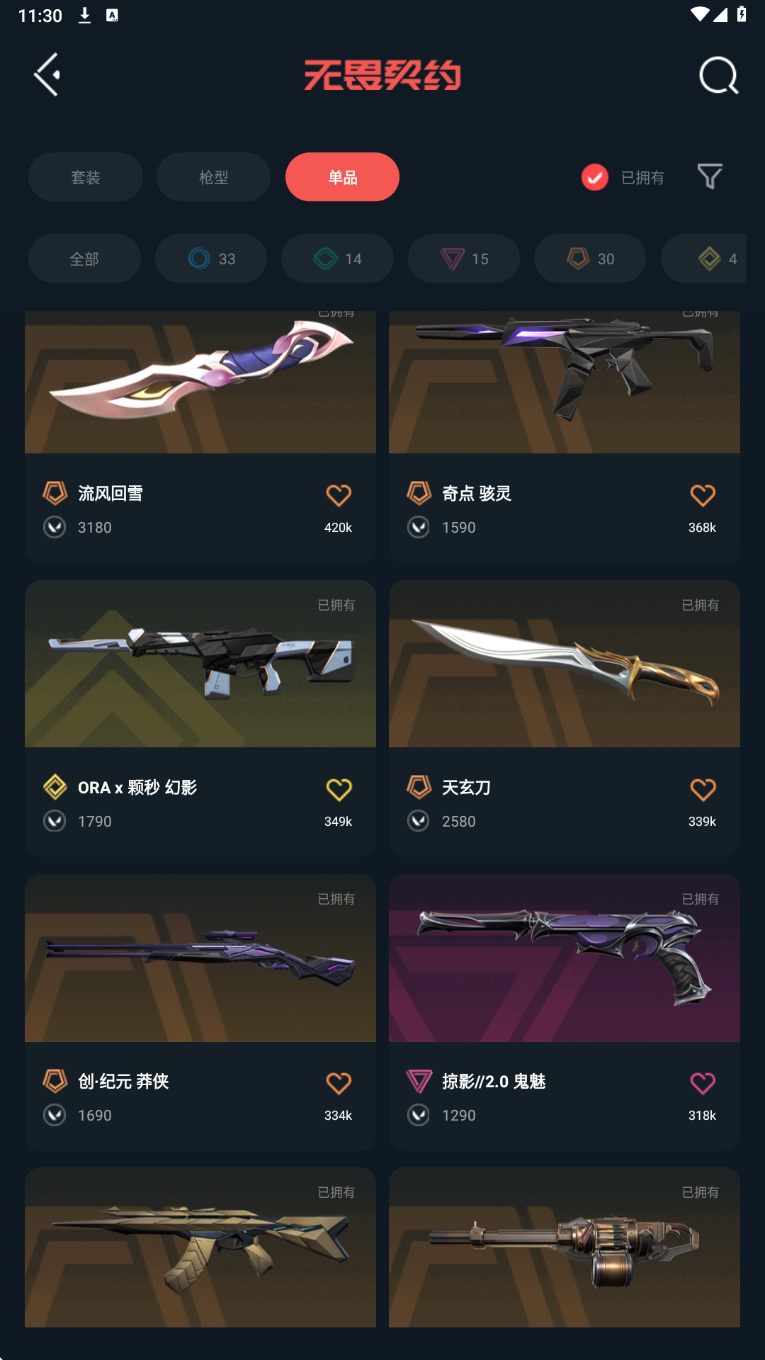Tap the pink heart on 掠影//2.0 鬼魅
This screenshot has height=1360, width=765.
tap(703, 1083)
